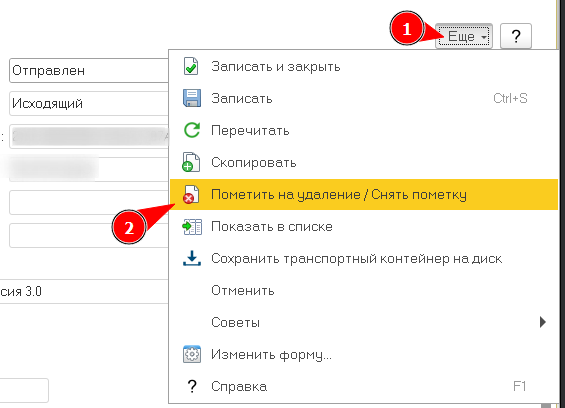
Task: Click the F1 shortcut label
Action: pyautogui.click(x=520, y=386)
